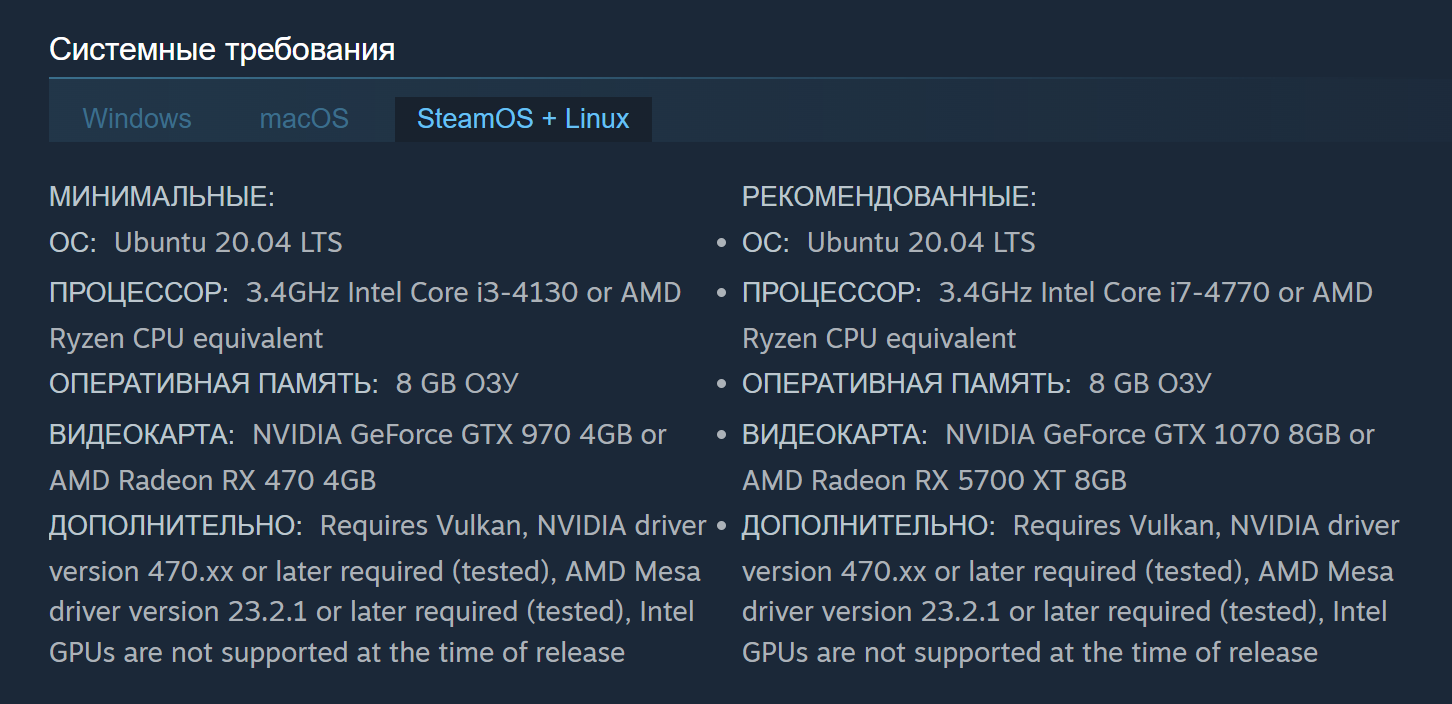Click the recommended ДОПОЛНИТЕЛЬНО label
Image resolution: width=1452 pixels, height=704 pixels.
coord(869,526)
